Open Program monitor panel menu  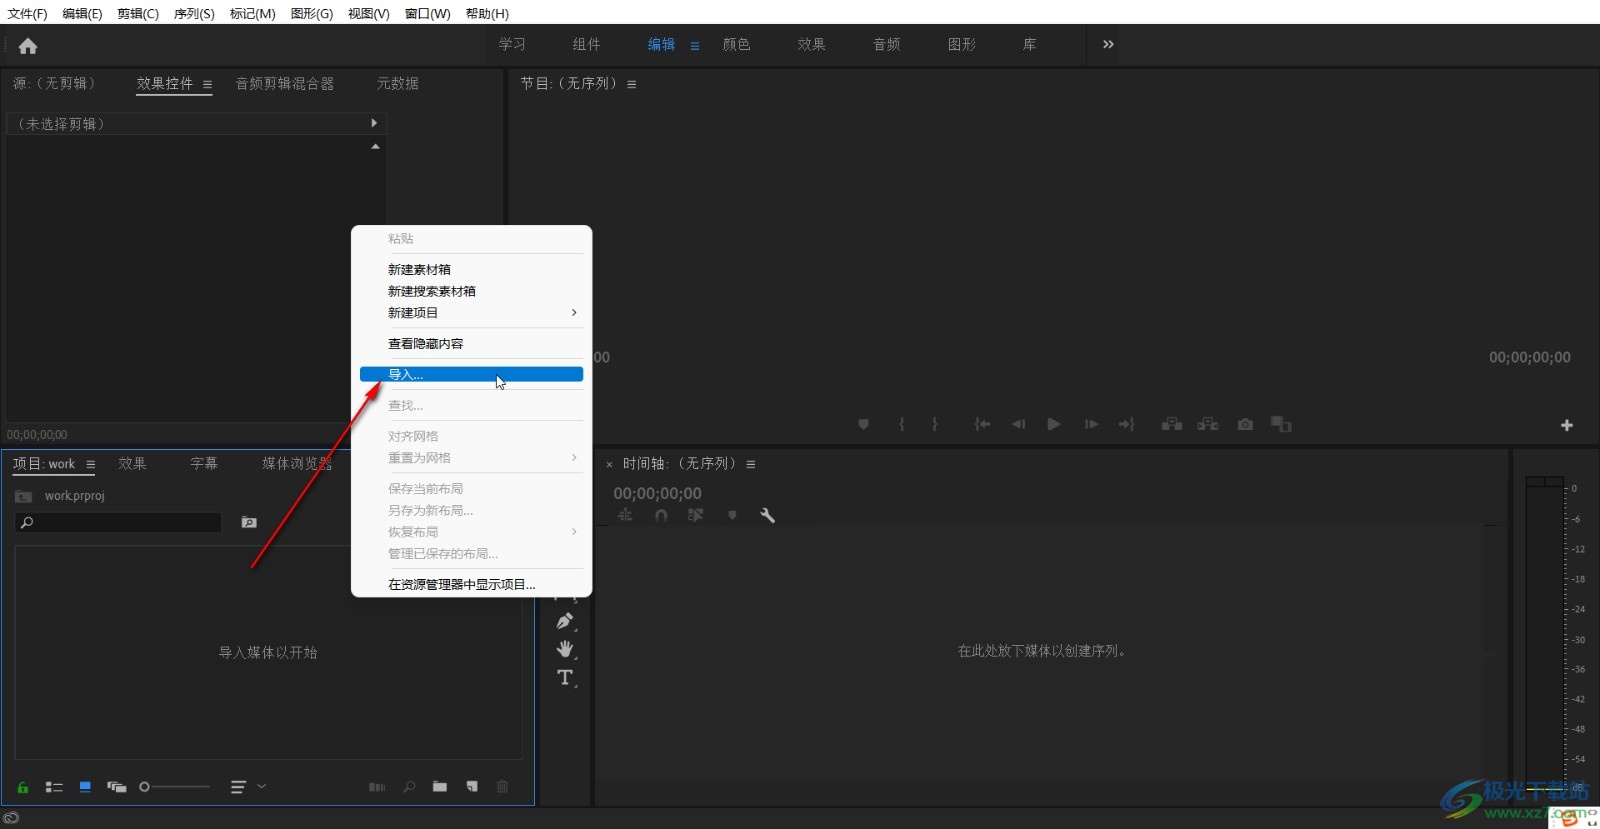tap(631, 85)
